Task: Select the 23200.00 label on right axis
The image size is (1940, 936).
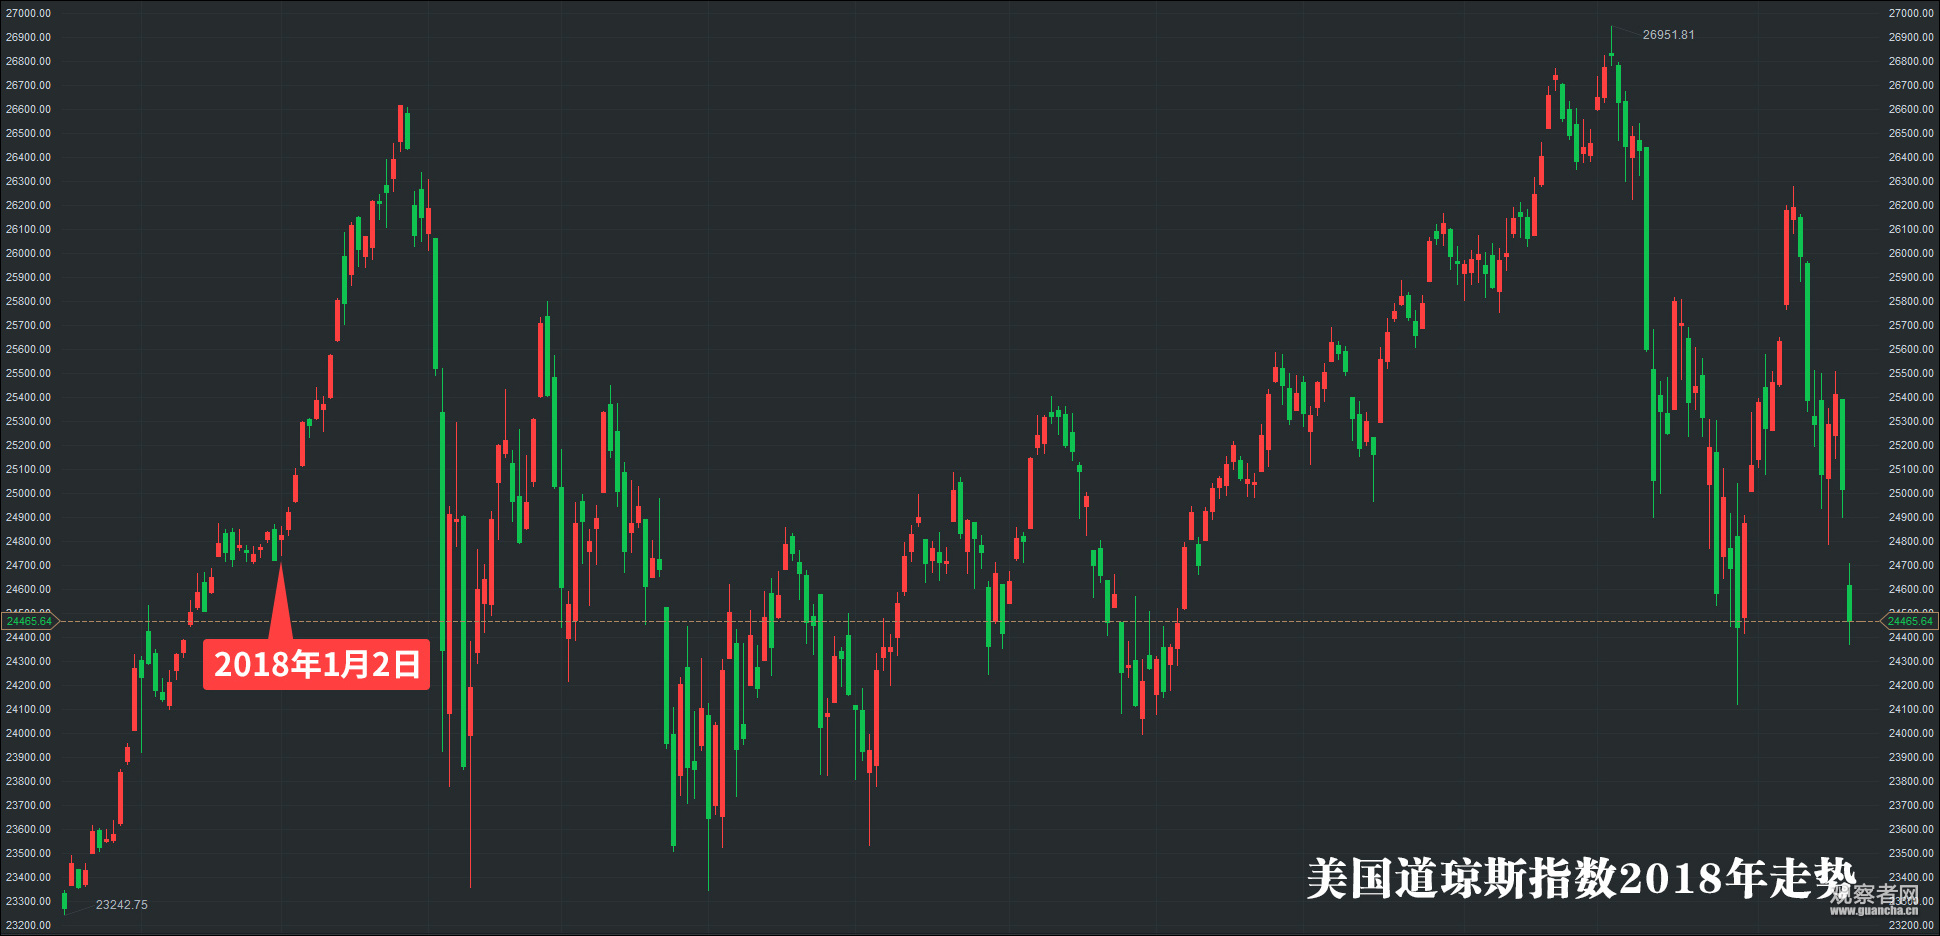Action: pos(1910,925)
